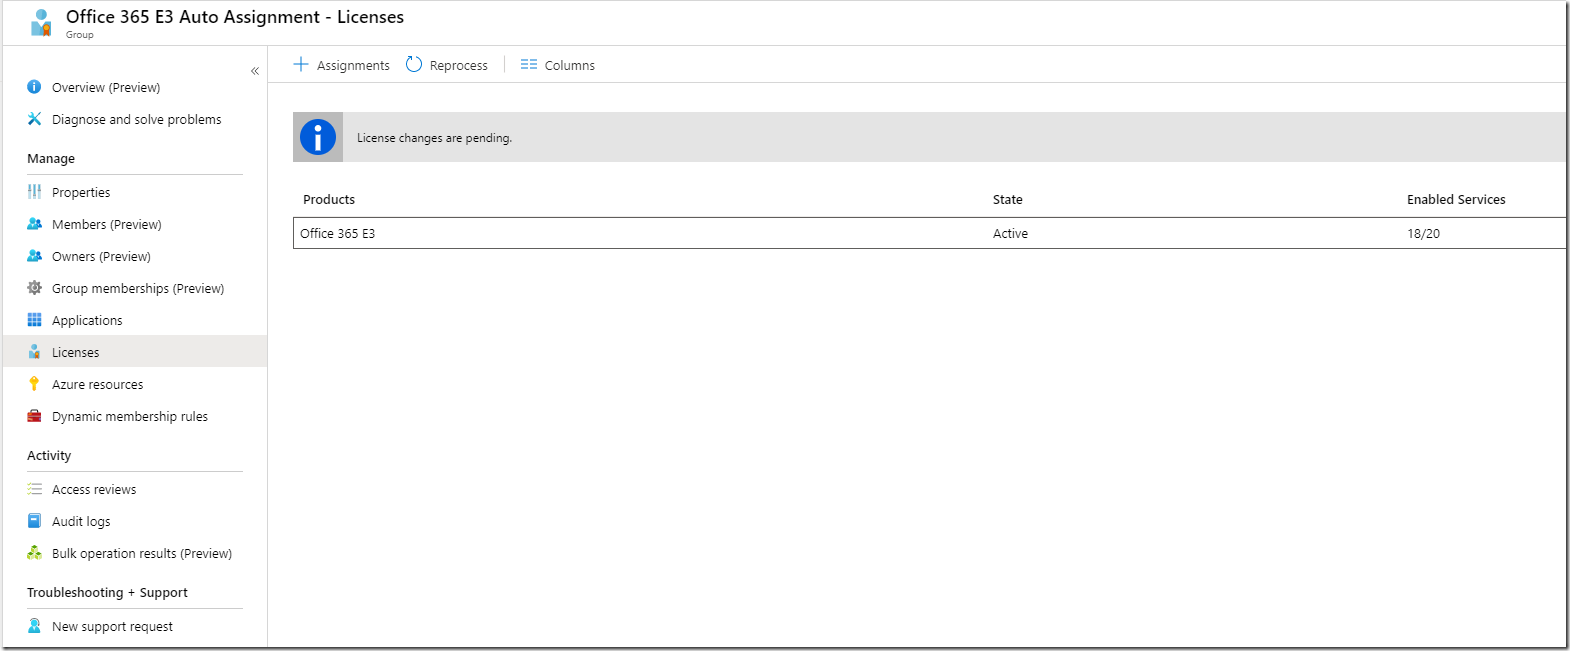Open the Applications page
Screen dimensions: 1570x651
pyautogui.click(x=87, y=321)
